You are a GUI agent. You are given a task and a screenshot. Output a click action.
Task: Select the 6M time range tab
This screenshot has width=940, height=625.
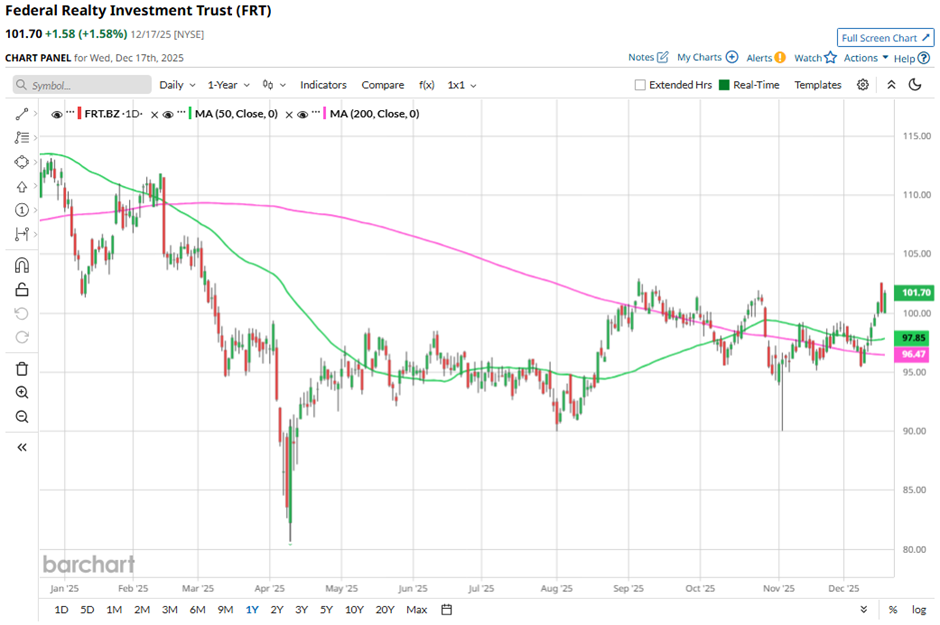(196, 609)
